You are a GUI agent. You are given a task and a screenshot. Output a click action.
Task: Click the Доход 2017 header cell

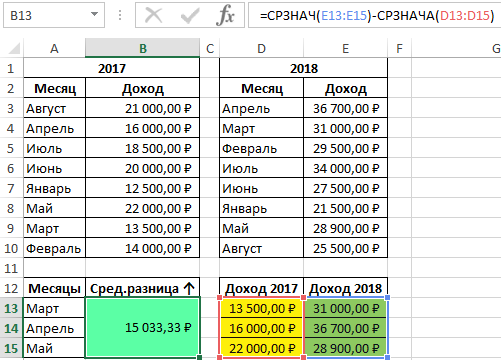(x=262, y=288)
